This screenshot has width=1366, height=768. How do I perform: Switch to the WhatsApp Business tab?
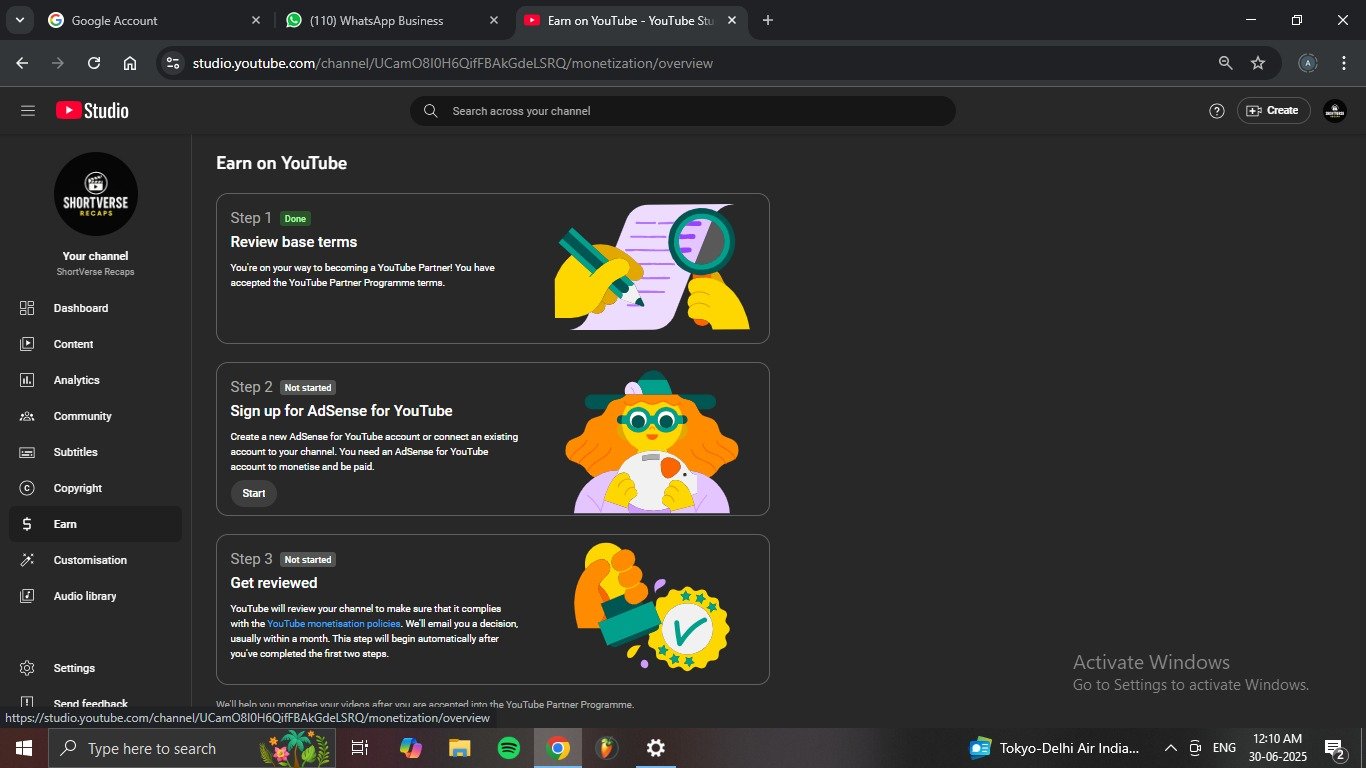[390, 20]
